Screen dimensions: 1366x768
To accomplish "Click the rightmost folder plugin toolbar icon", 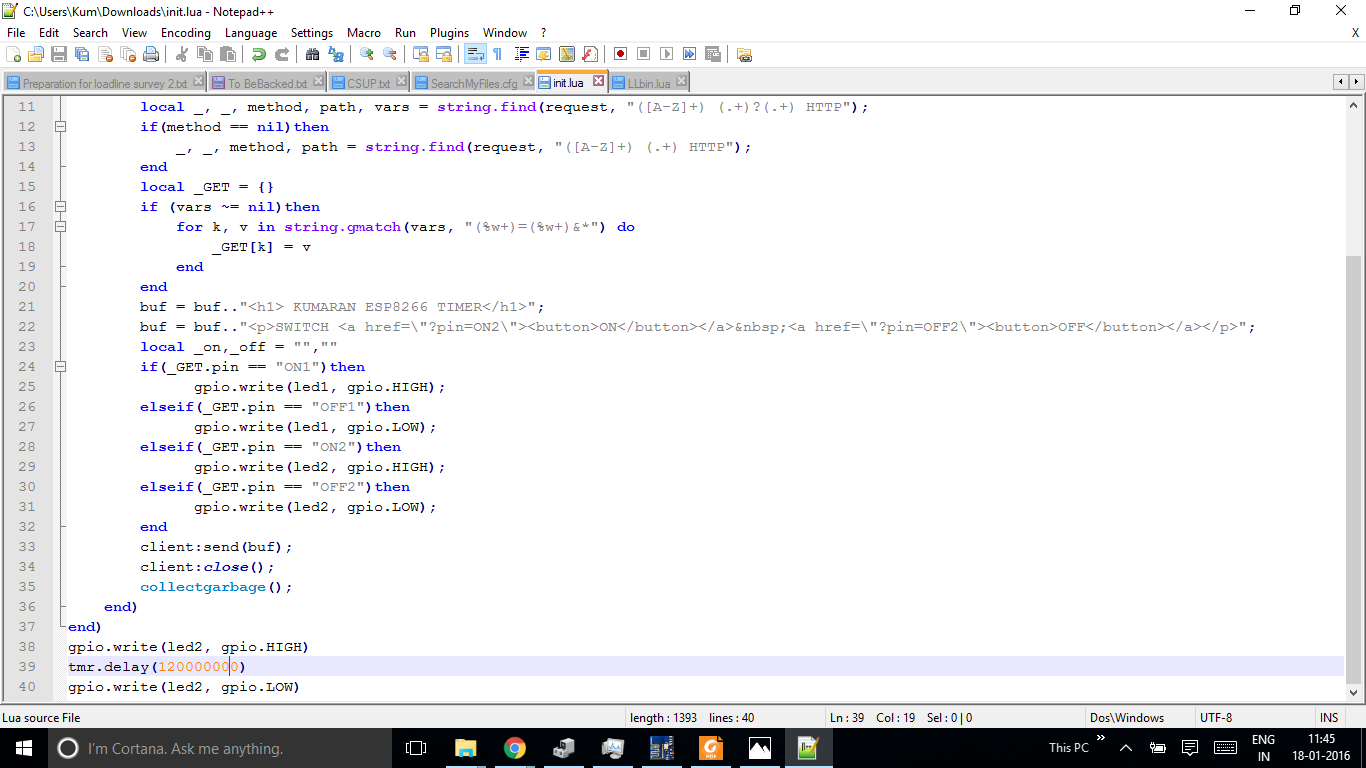I will 744,54.
